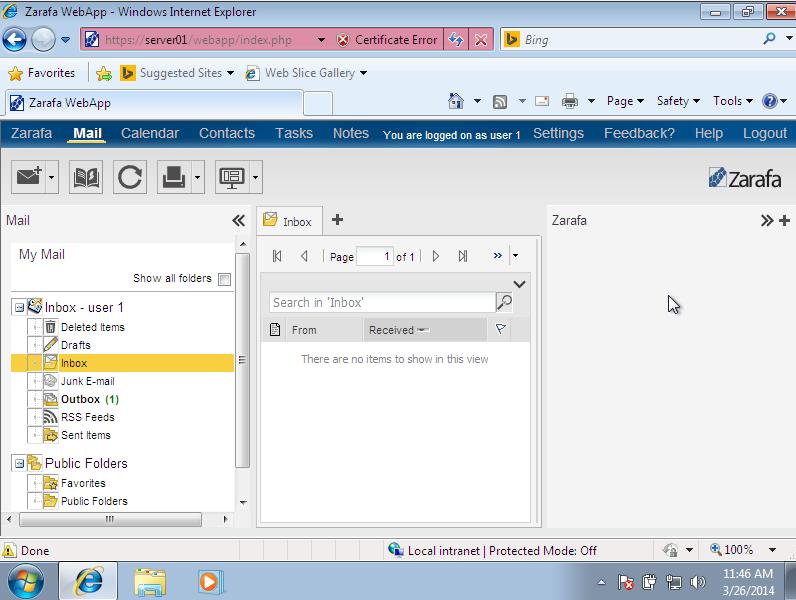
Task: Select the Junk E-mail folder
Action: click(87, 381)
